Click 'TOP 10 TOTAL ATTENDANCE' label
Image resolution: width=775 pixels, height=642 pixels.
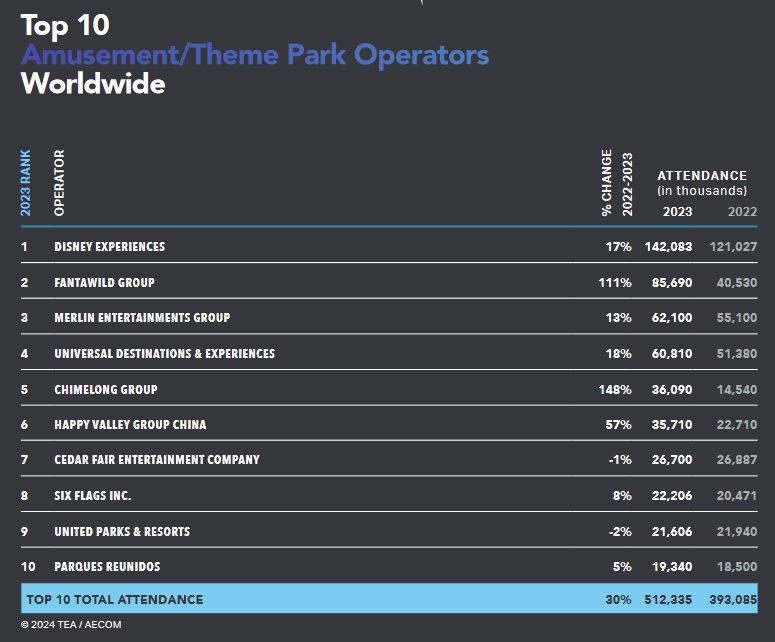[x=115, y=600]
